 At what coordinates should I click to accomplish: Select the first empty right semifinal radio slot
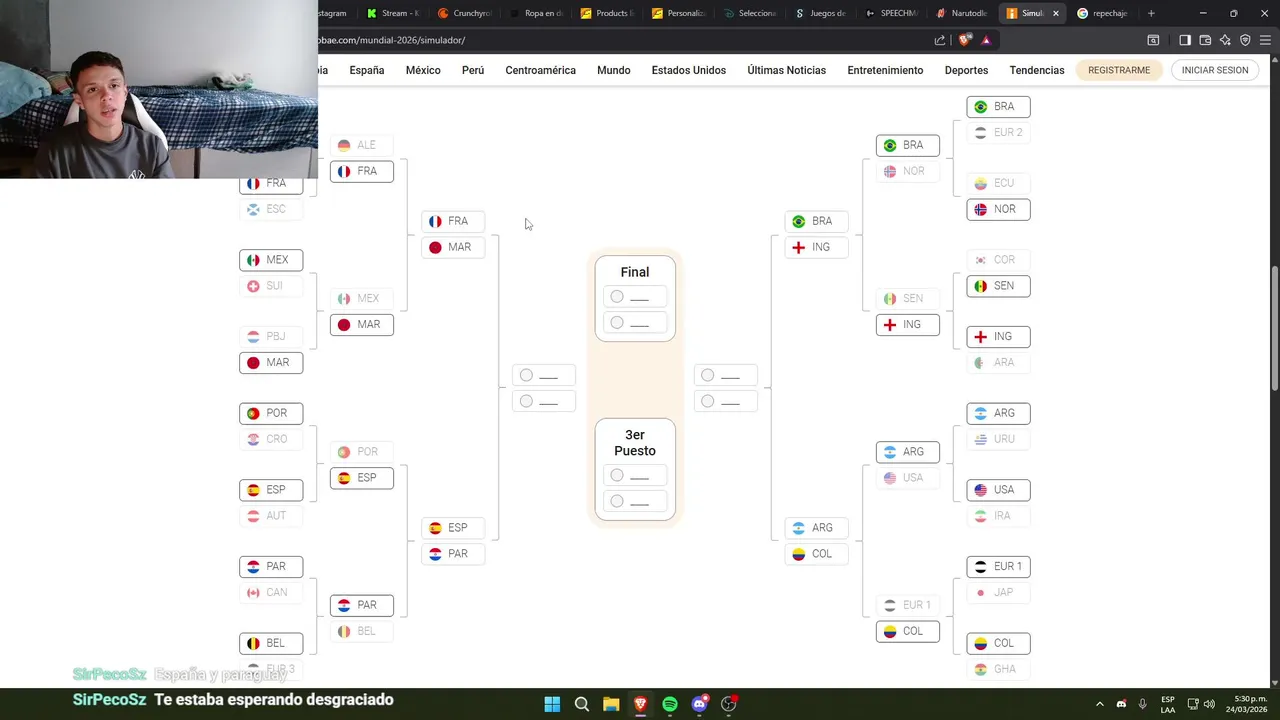707,375
